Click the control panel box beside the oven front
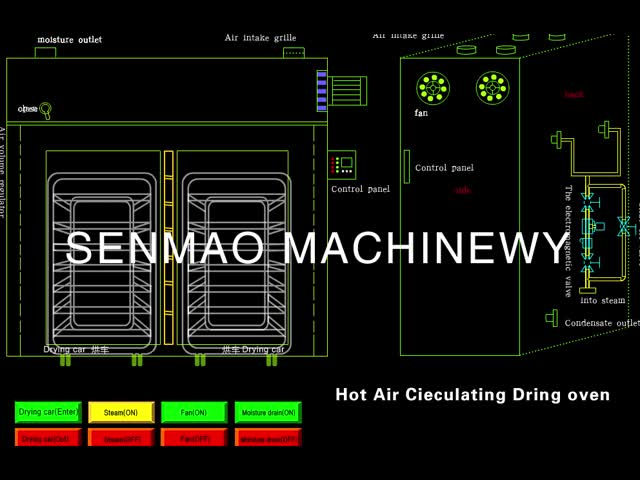The height and width of the screenshot is (480, 640). 342,165
